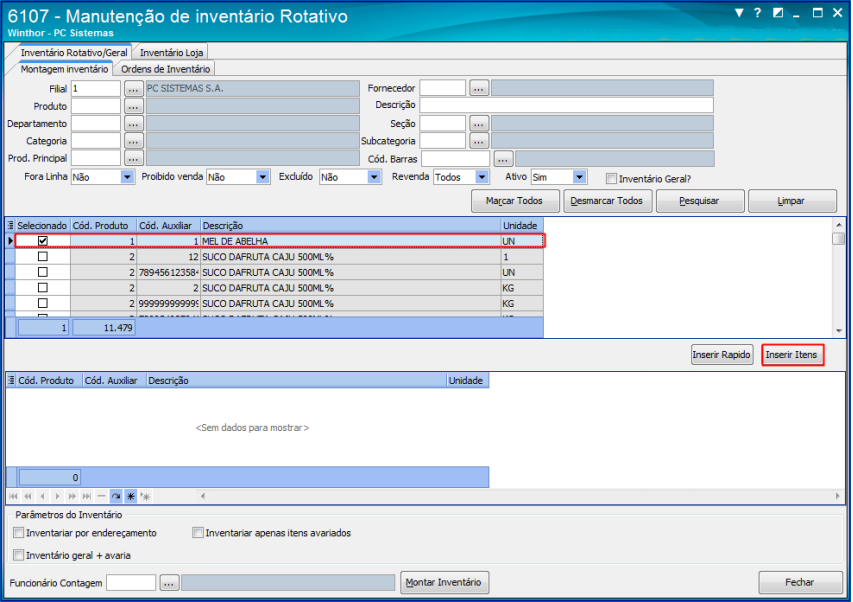853x602 pixels.
Task: Open Funcionário Contagem lookup ellipsis button
Action: tap(169, 582)
